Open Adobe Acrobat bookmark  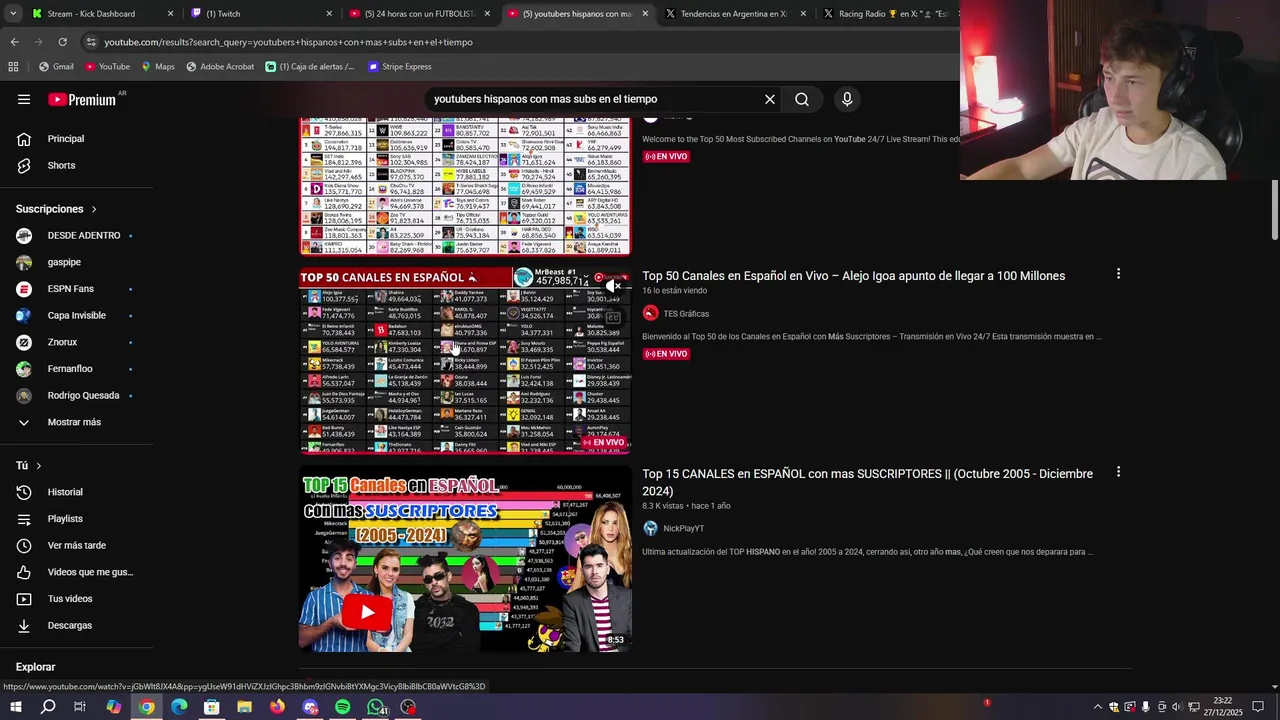[219, 67]
